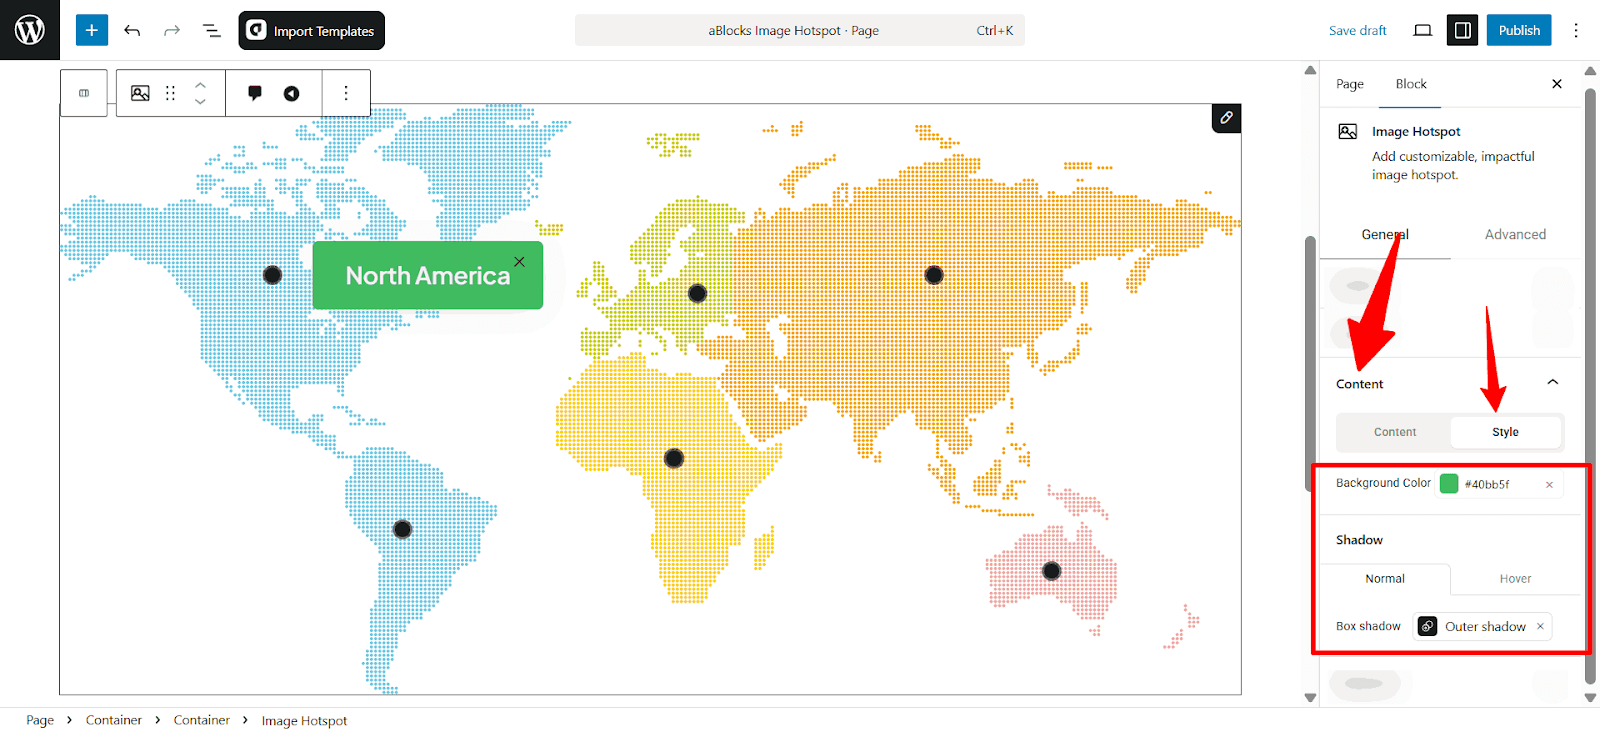The width and height of the screenshot is (1600, 732).
Task: Click the #40bb5f color value
Action: tap(1487, 484)
